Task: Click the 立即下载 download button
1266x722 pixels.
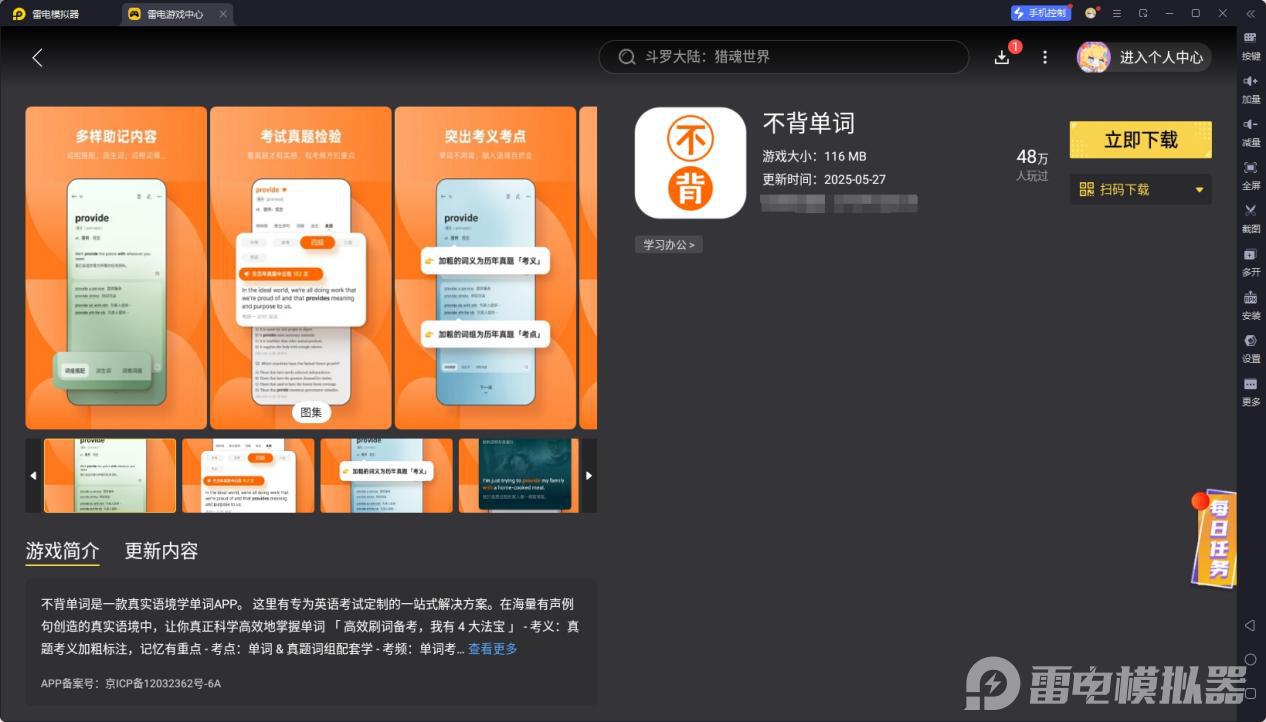Action: pyautogui.click(x=1141, y=140)
